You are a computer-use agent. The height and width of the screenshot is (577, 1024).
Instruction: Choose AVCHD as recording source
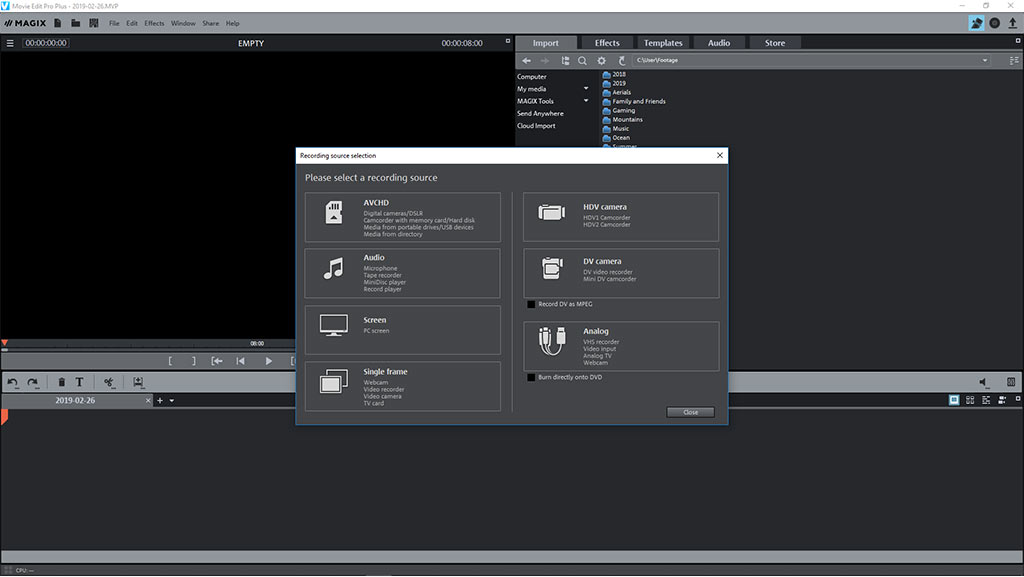coord(402,217)
